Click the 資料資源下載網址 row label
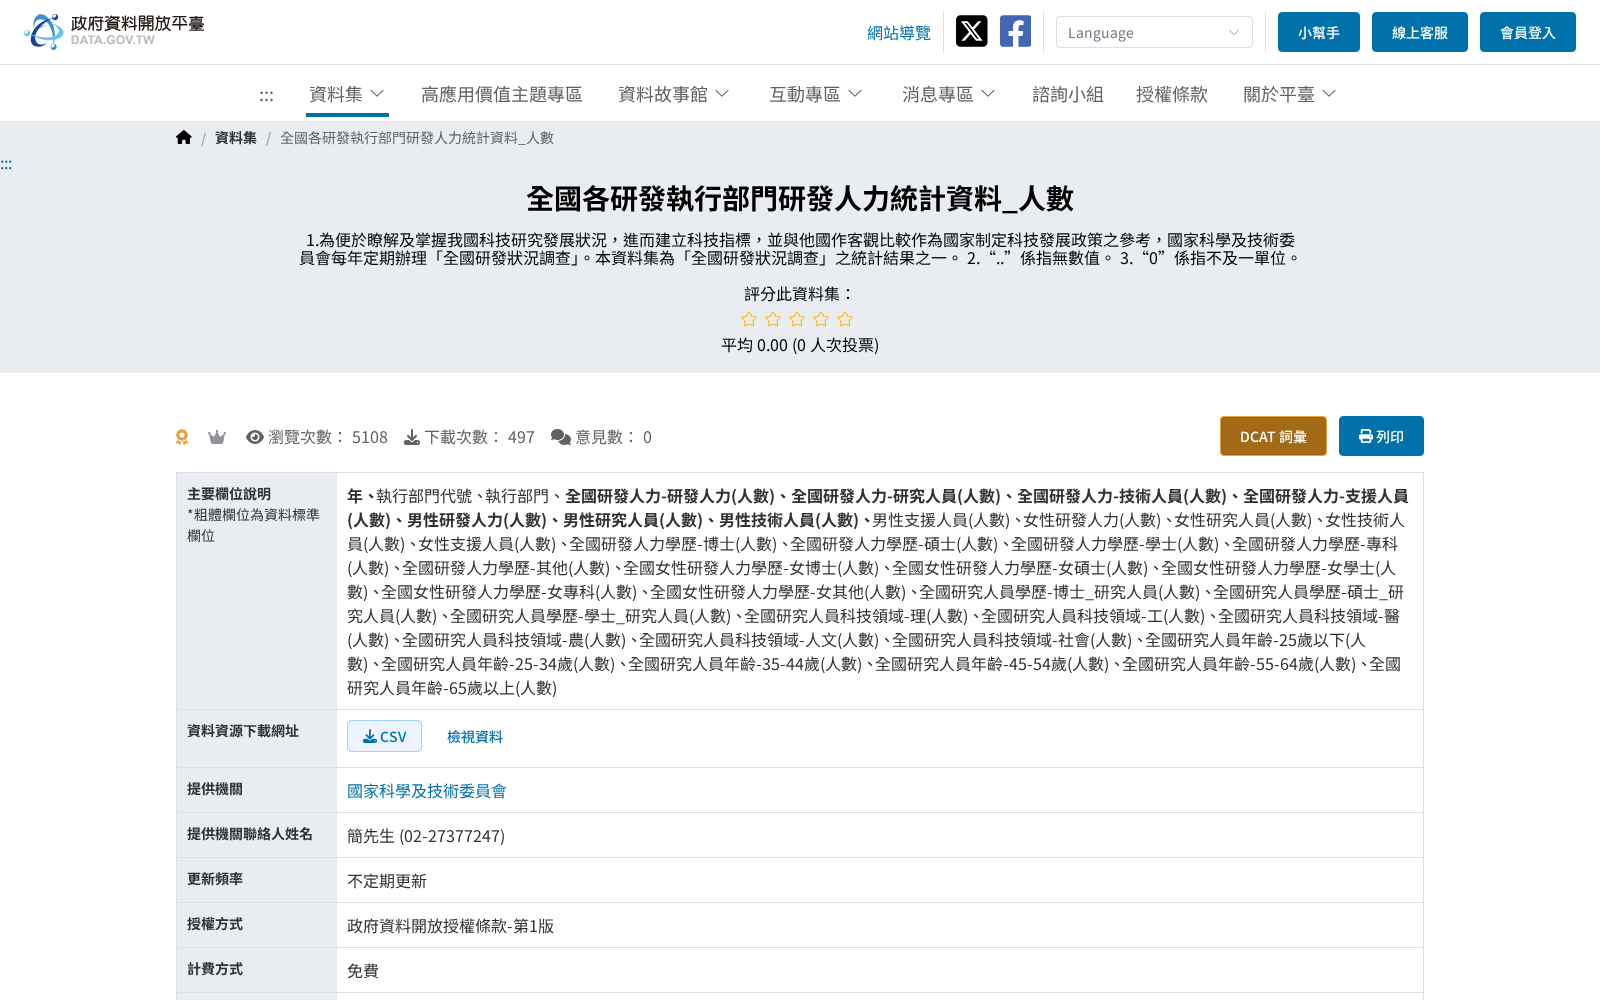 pyautogui.click(x=243, y=731)
